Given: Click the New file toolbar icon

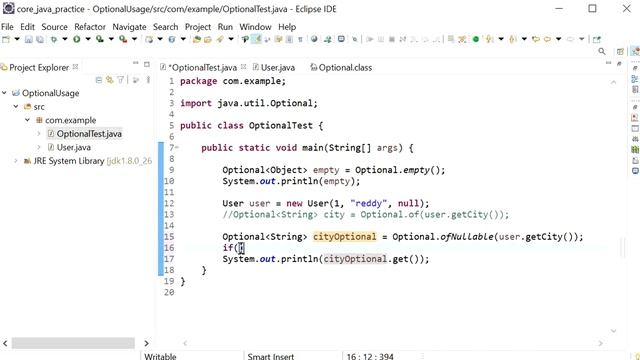Looking at the screenshot, I should click(x=6, y=39).
